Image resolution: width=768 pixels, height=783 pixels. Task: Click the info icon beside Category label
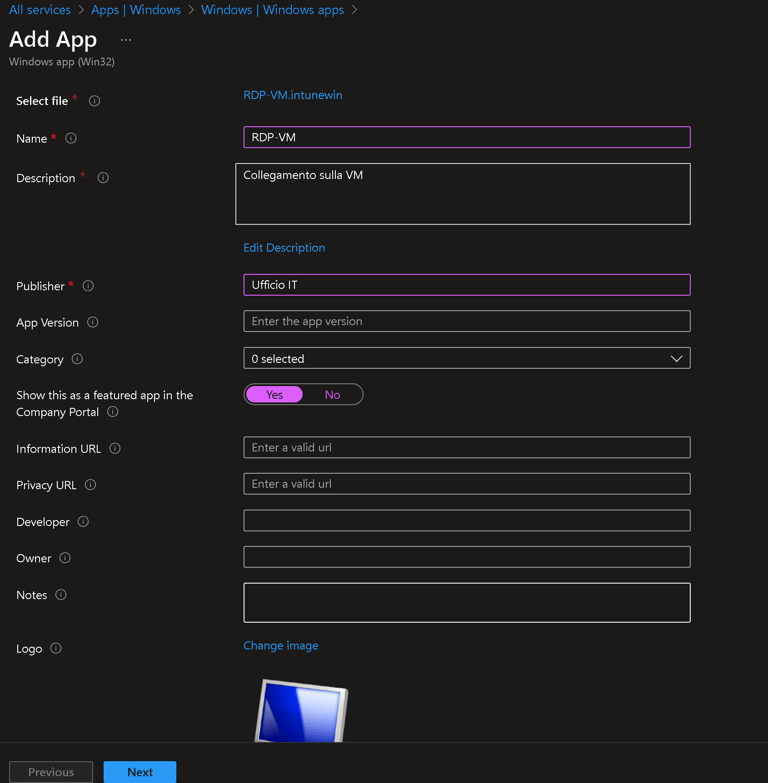(x=77, y=359)
